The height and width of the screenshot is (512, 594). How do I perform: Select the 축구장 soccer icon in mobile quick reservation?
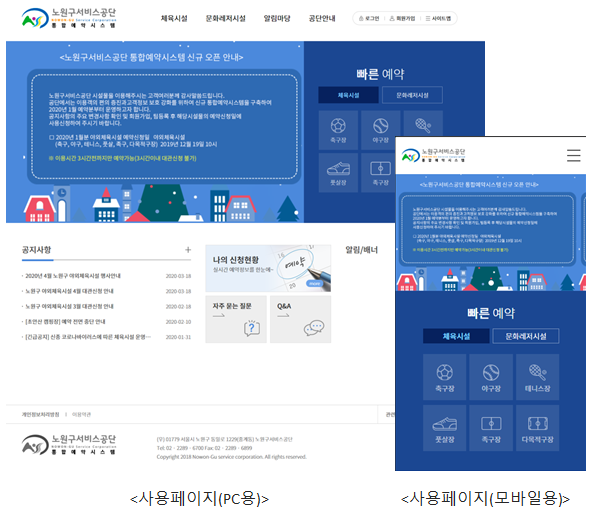click(x=444, y=377)
